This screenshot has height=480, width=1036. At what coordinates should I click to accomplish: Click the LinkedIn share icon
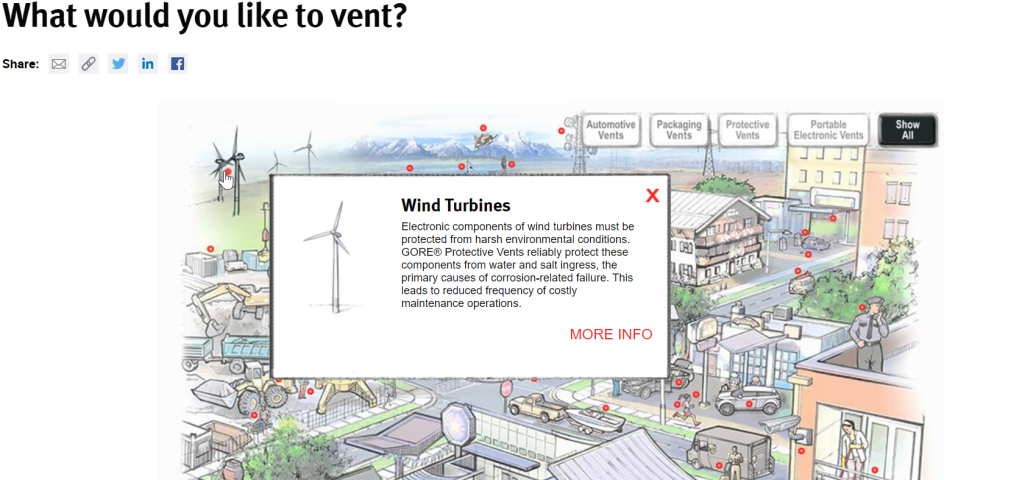pyautogui.click(x=148, y=64)
